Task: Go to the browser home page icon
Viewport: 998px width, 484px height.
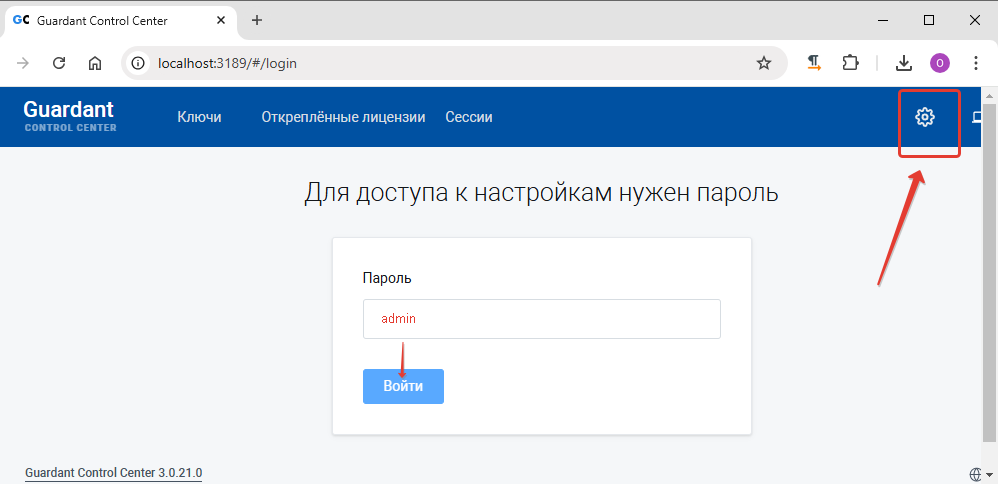Action: (x=95, y=63)
